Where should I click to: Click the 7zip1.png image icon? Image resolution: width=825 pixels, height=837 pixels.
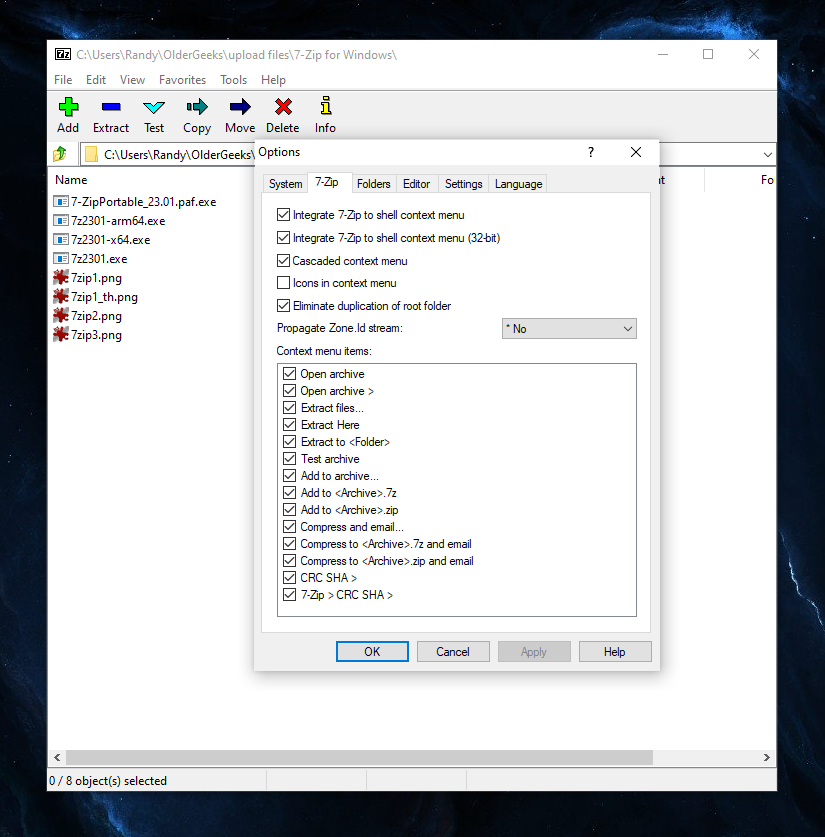point(61,278)
